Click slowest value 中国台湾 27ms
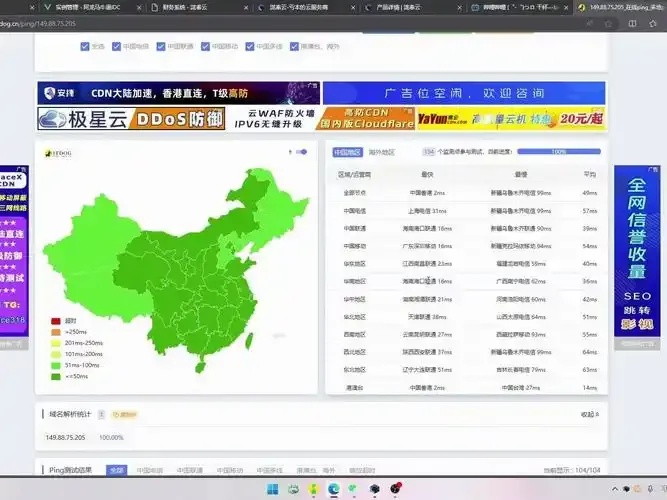This screenshot has height=500, width=667. coord(521,388)
